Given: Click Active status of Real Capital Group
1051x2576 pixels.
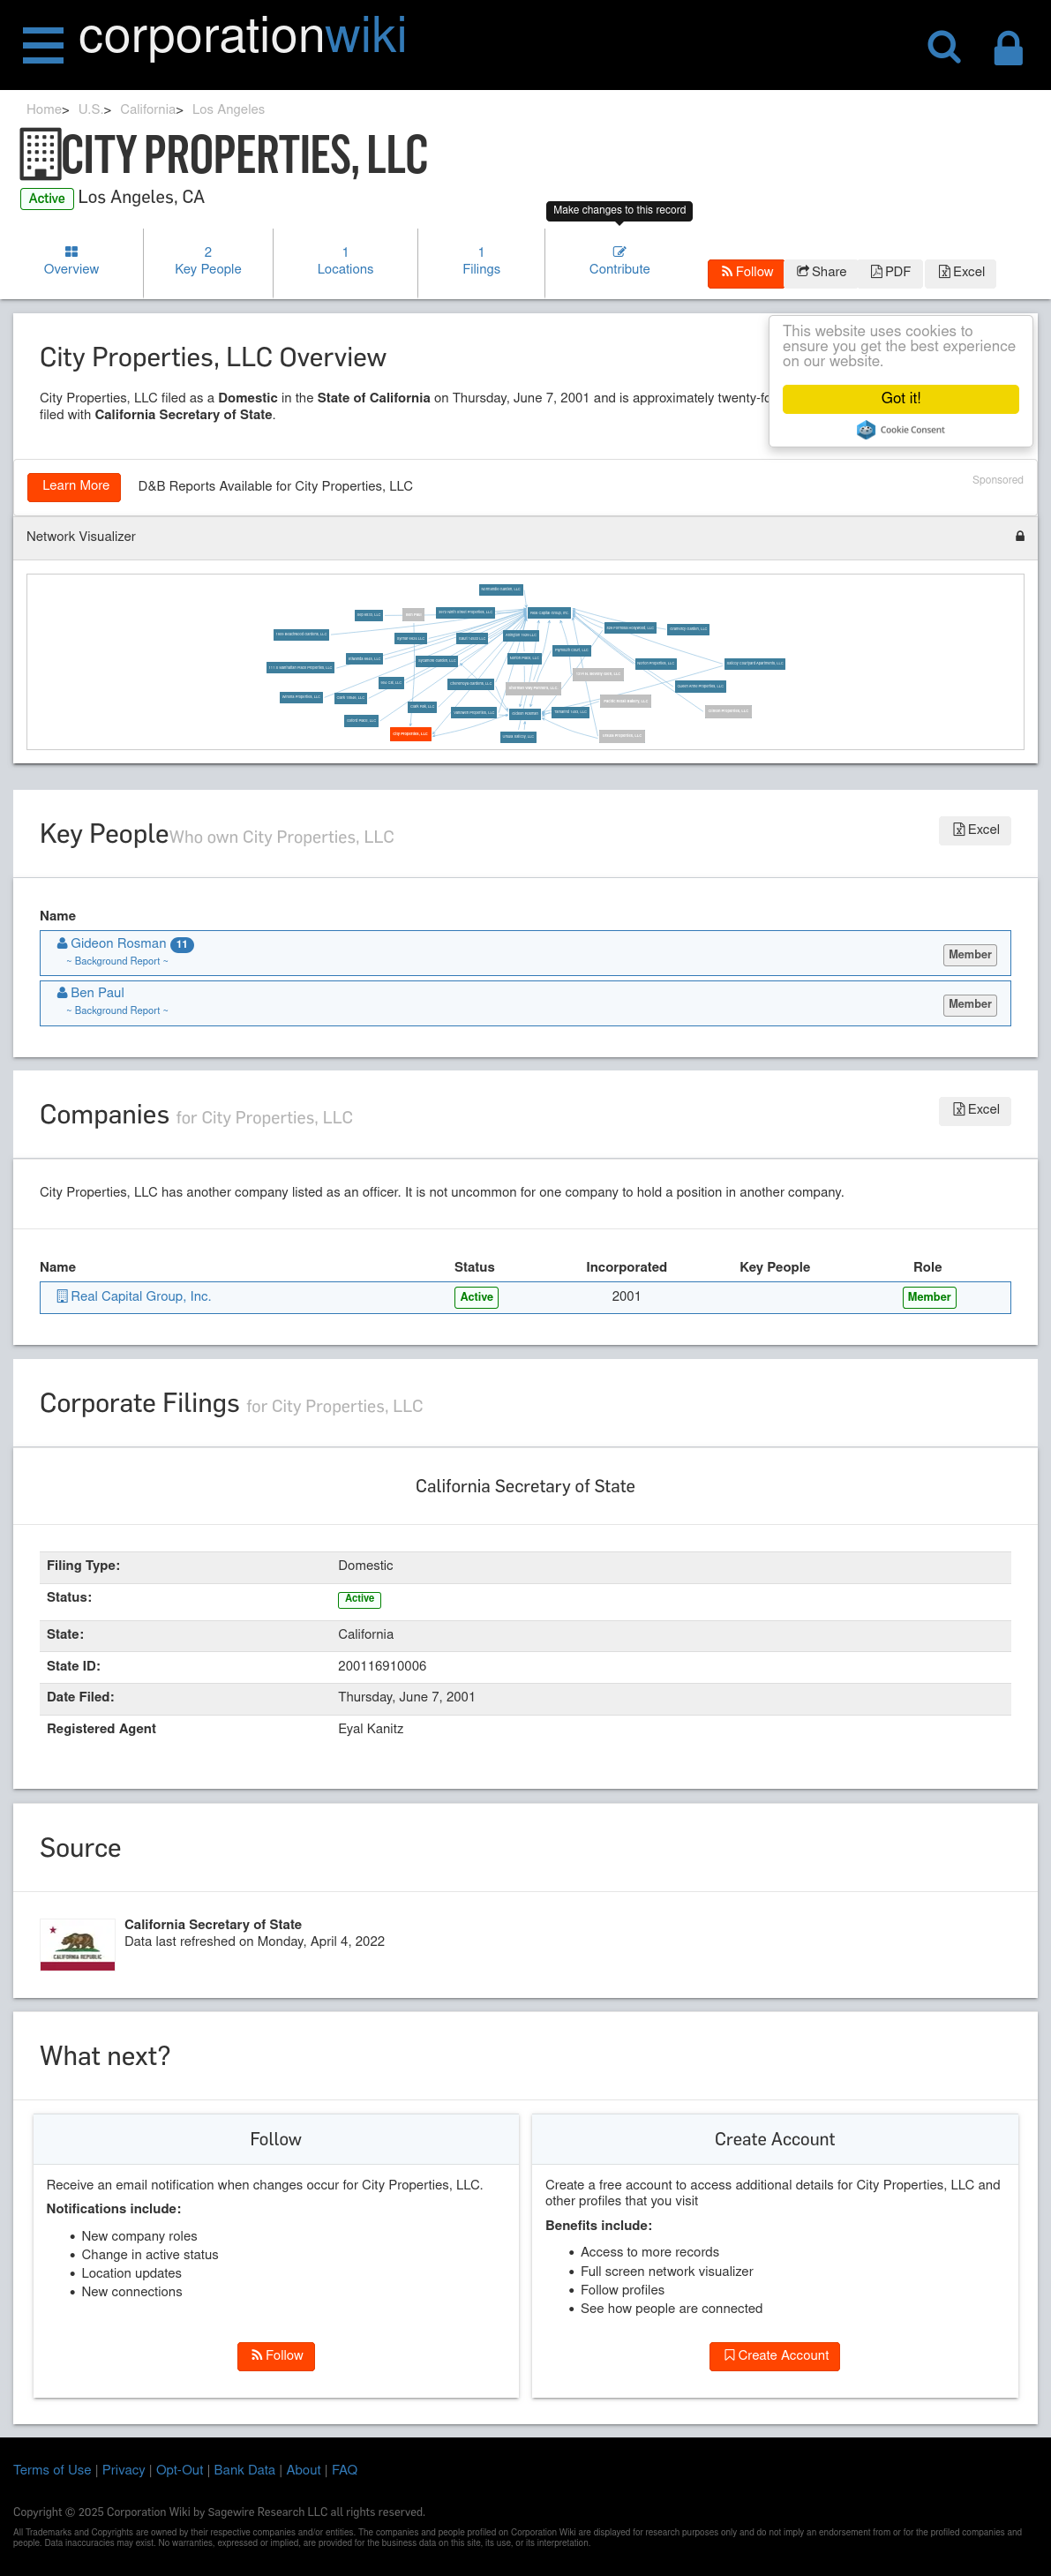Looking at the screenshot, I should coord(476,1298).
